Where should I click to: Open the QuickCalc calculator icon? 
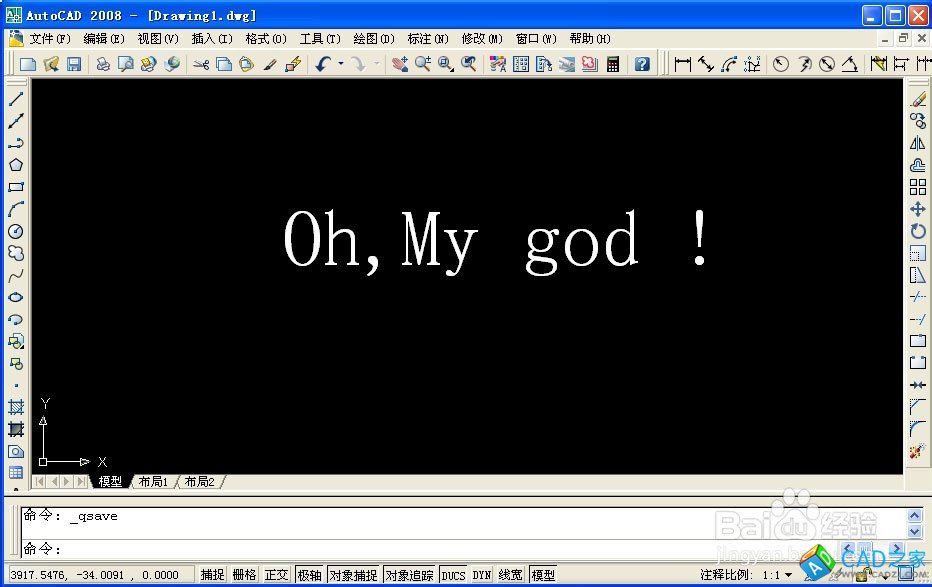tap(613, 64)
